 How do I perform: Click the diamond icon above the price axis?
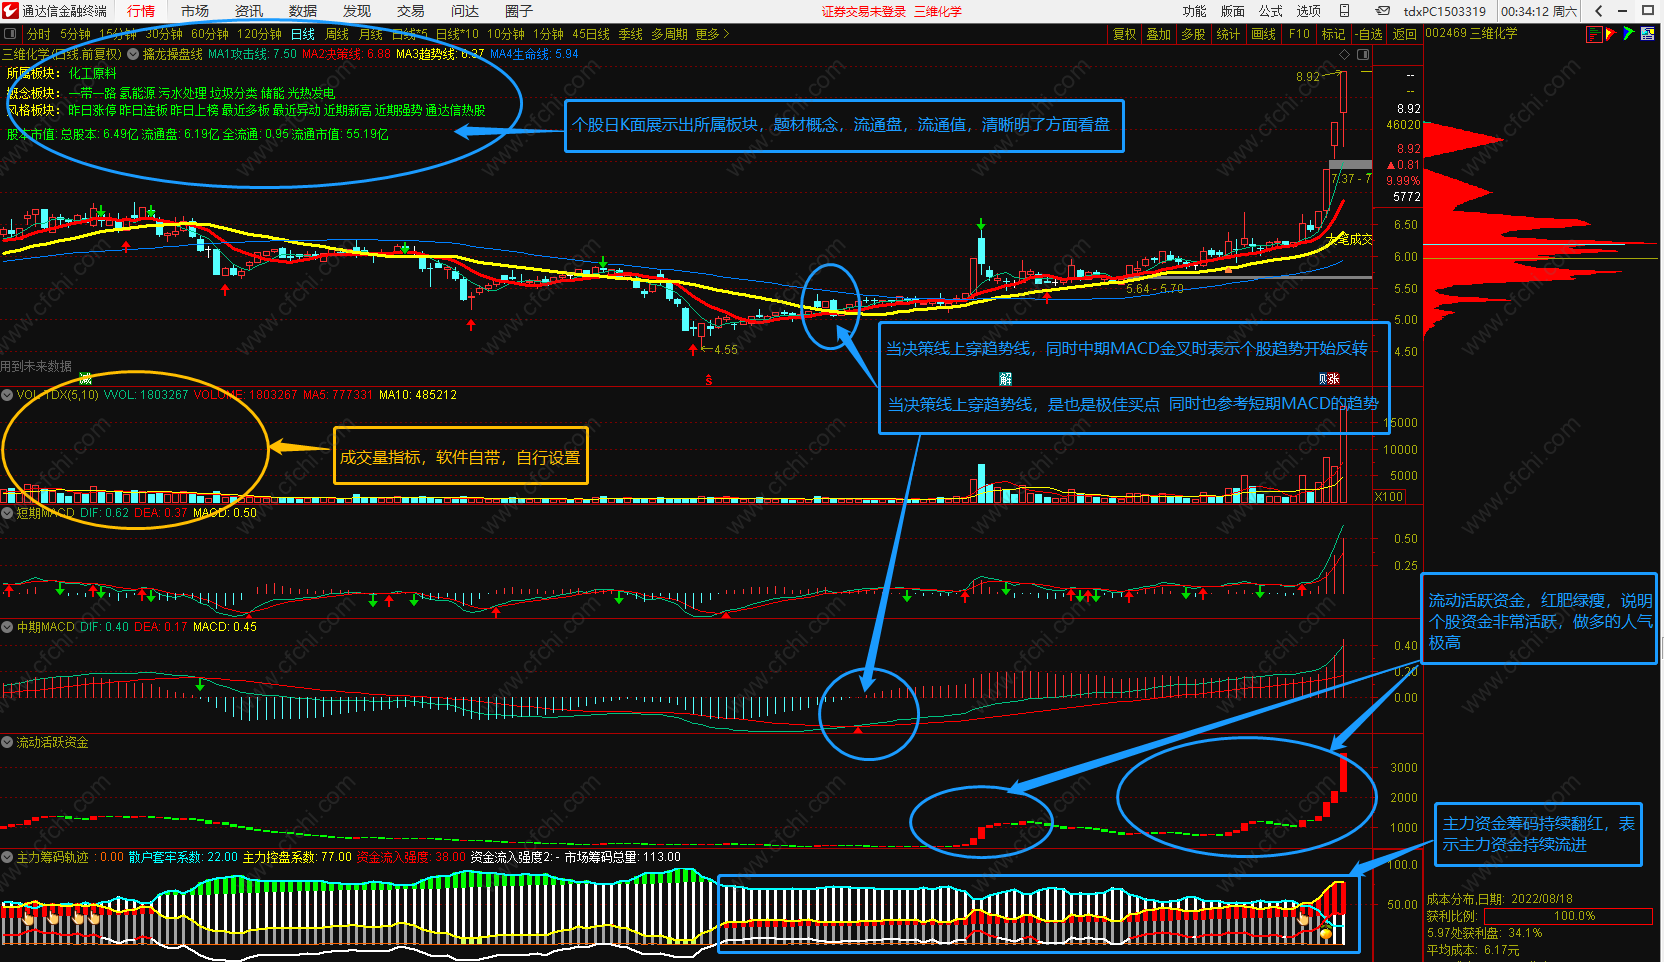coord(1344,54)
